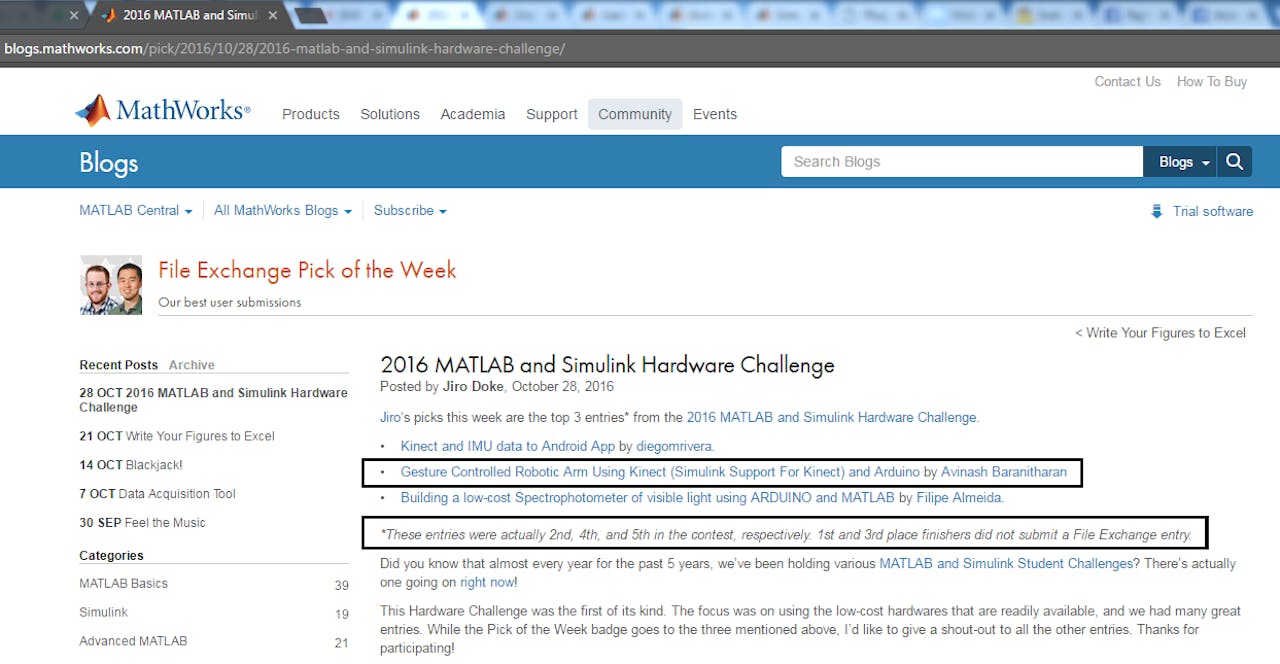Open the low-cost Spectrophotometer entry link
The height and width of the screenshot is (664, 1280).
[x=647, y=497]
